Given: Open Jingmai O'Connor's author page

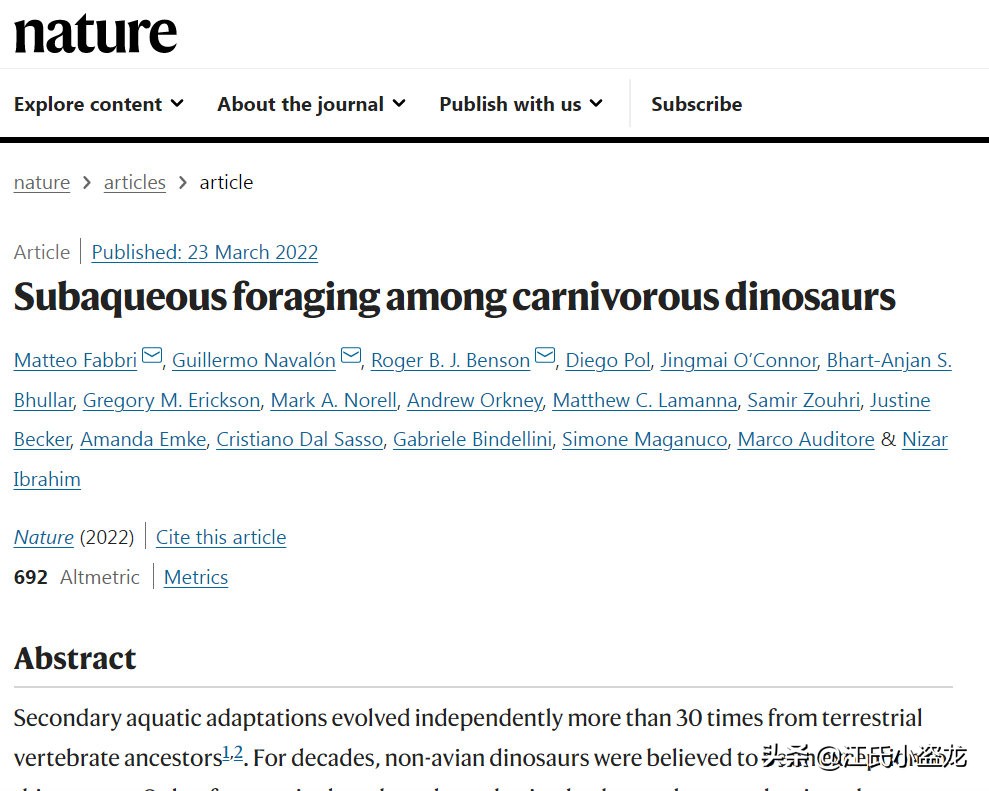Looking at the screenshot, I should pyautogui.click(x=739, y=360).
